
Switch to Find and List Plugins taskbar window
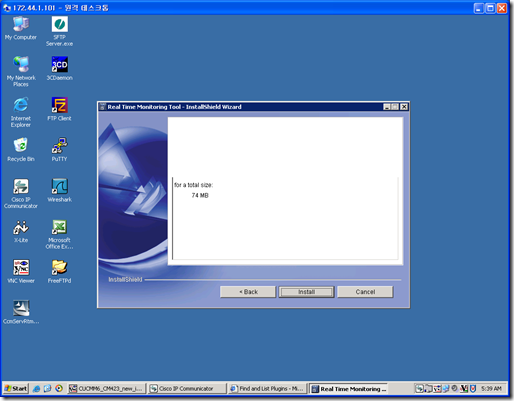coord(268,389)
